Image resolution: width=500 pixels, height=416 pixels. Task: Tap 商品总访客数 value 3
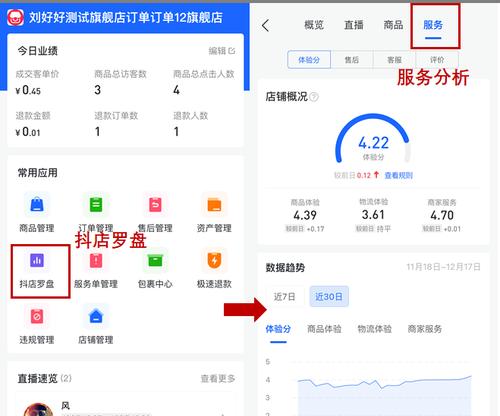pos(98,90)
